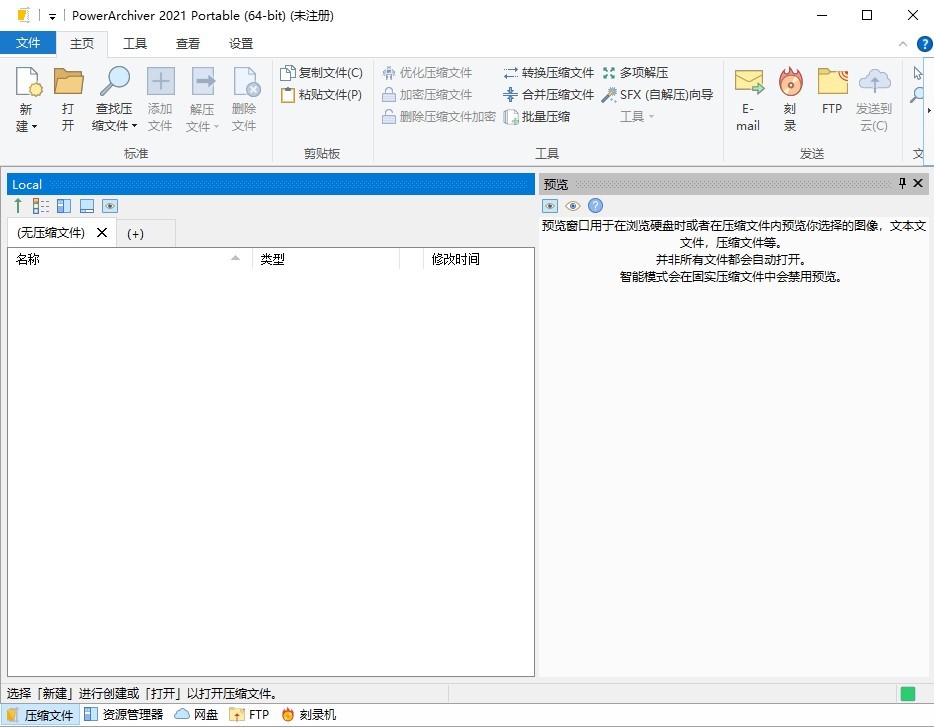This screenshot has height=727, width=934.
Task: Open the 文件 menu
Action: pos(29,43)
